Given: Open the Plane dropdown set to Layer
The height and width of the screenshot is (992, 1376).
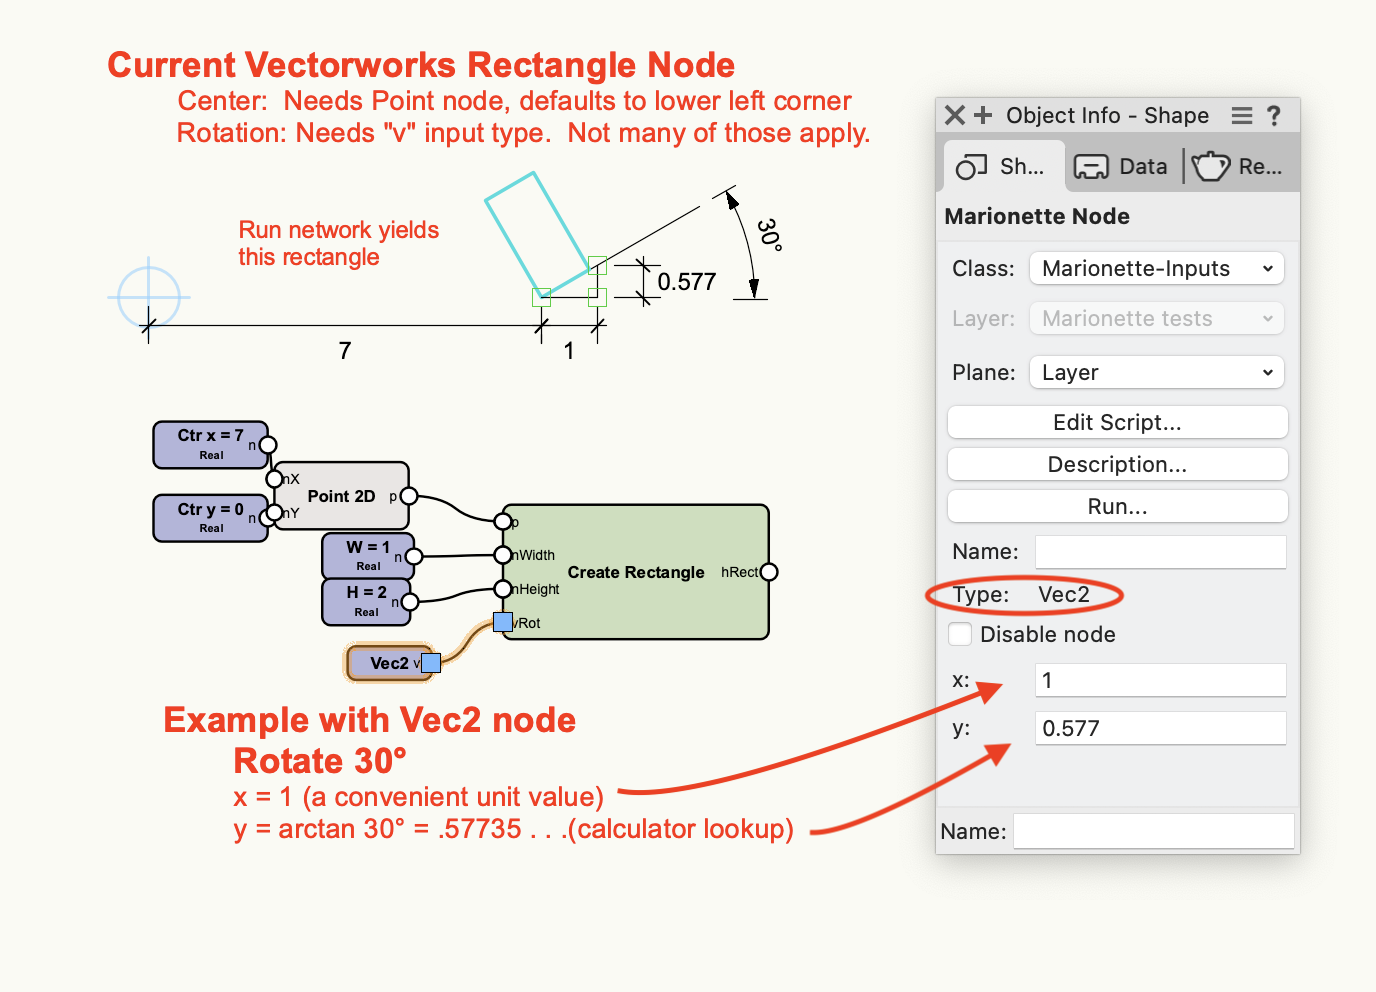Looking at the screenshot, I should (x=1157, y=372).
